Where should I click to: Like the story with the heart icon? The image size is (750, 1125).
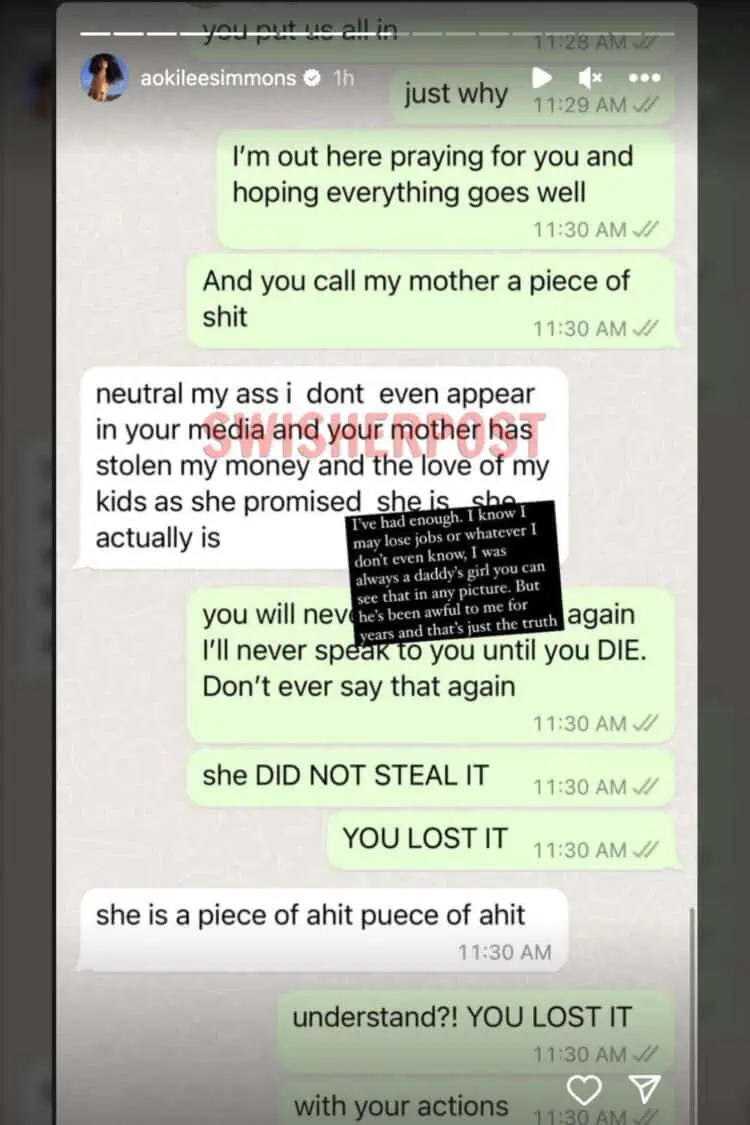click(584, 1090)
